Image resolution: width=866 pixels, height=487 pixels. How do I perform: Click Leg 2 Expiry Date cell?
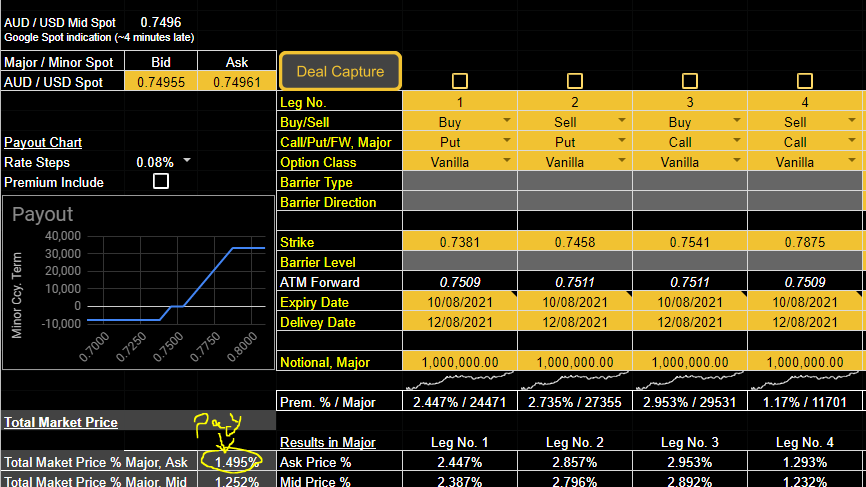click(x=575, y=302)
